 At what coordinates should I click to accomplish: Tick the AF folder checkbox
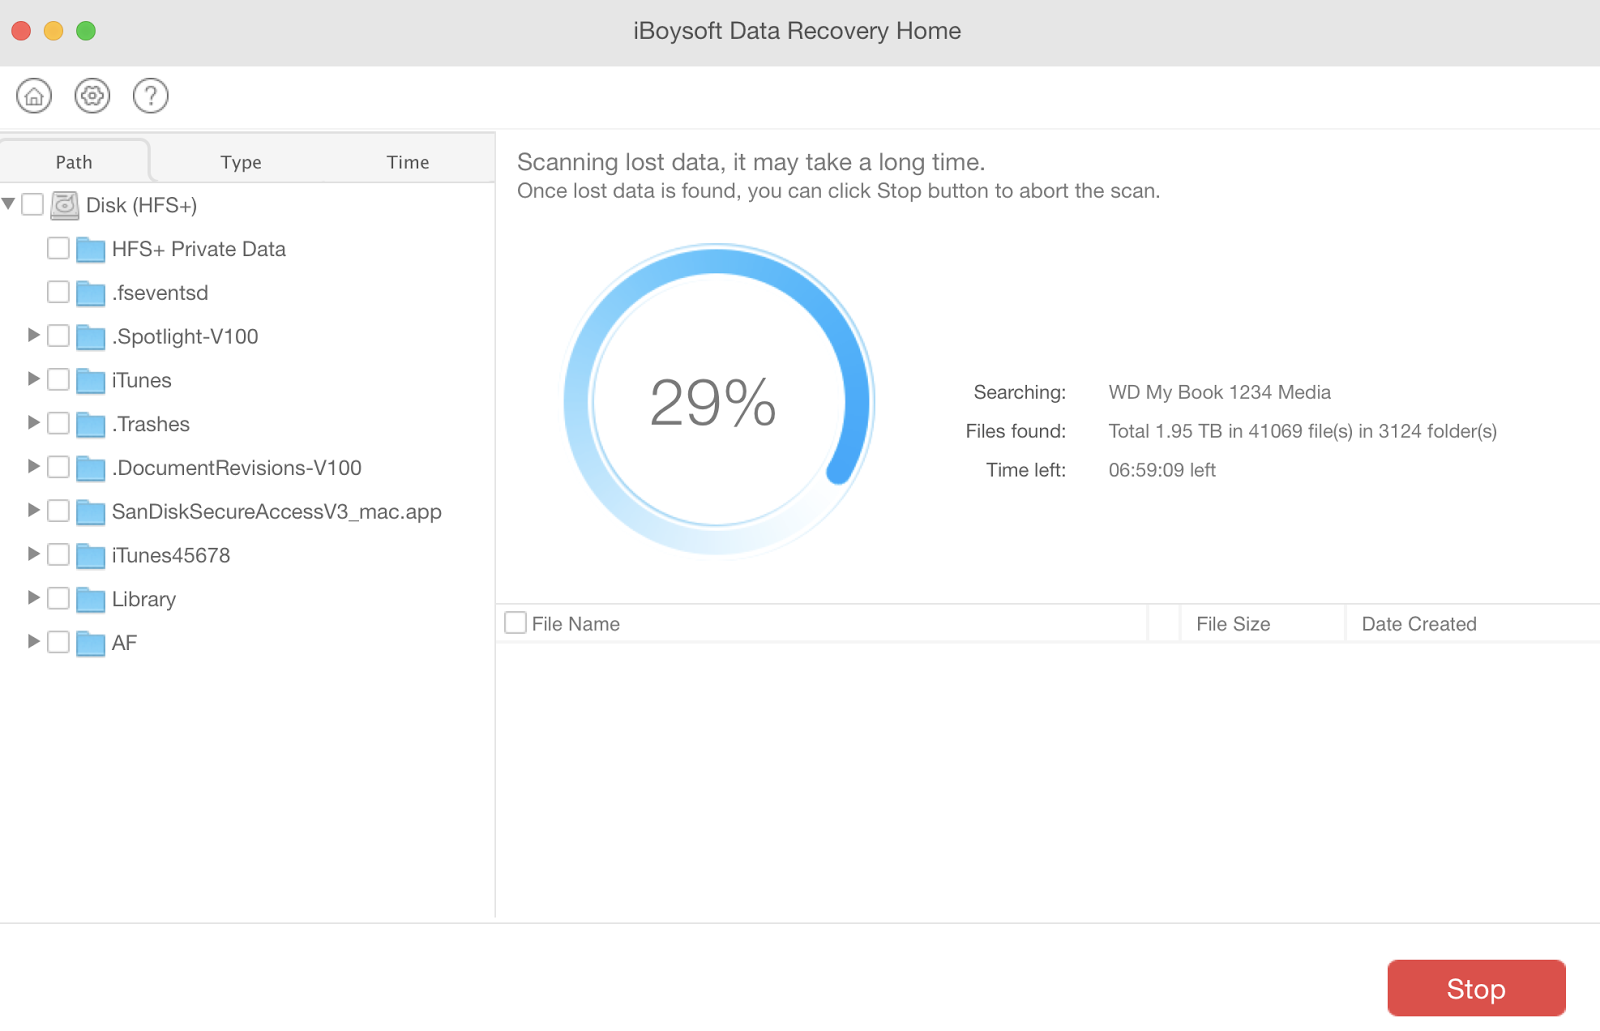click(58, 642)
